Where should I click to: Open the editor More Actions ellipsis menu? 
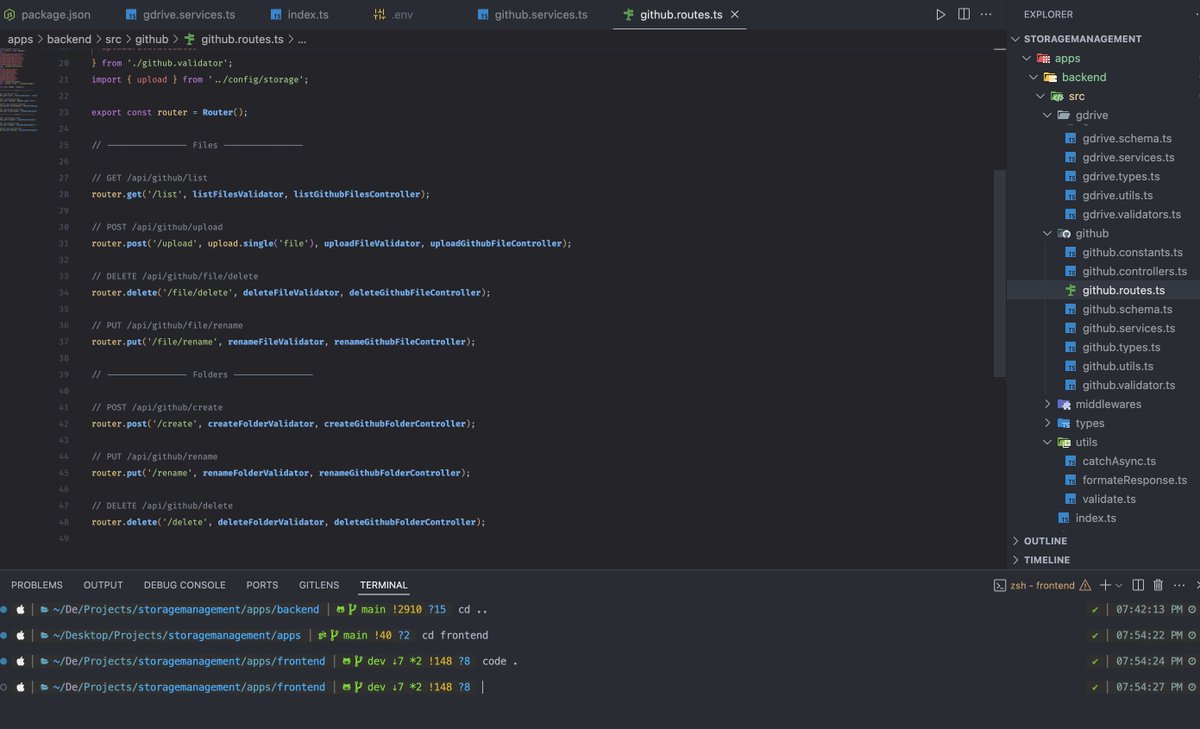[x=987, y=15]
